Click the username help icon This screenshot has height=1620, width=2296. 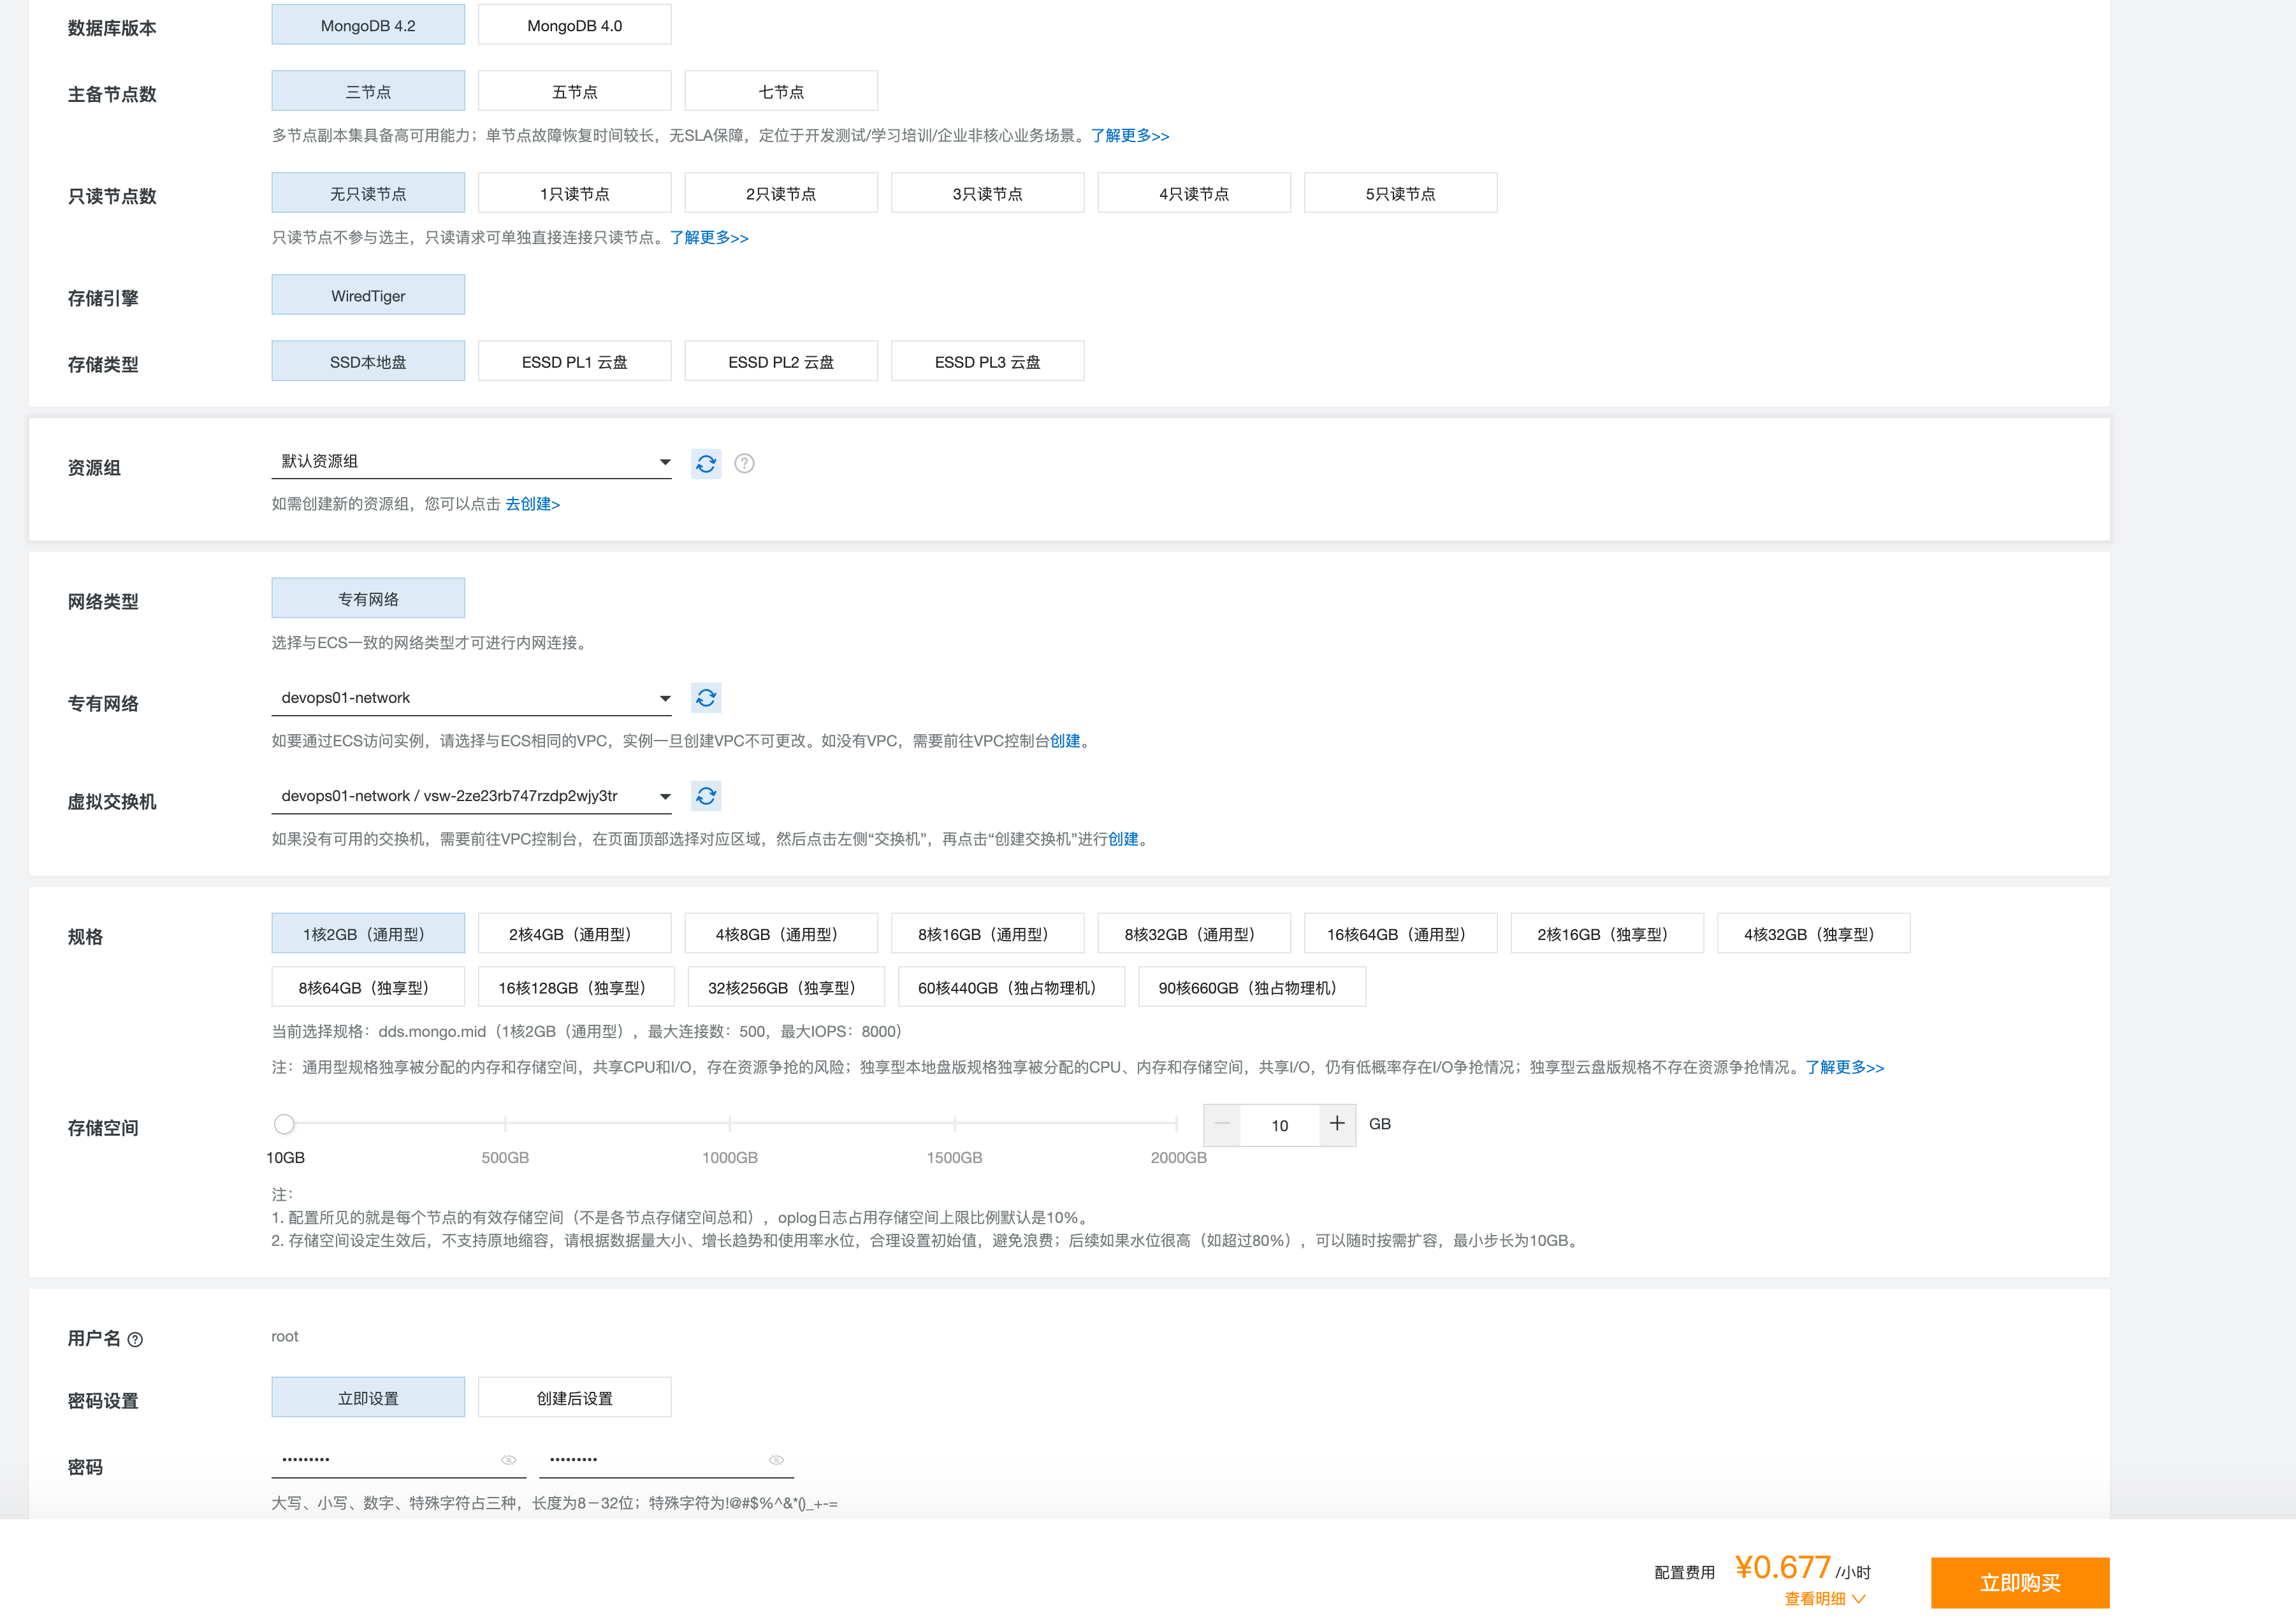click(135, 1340)
